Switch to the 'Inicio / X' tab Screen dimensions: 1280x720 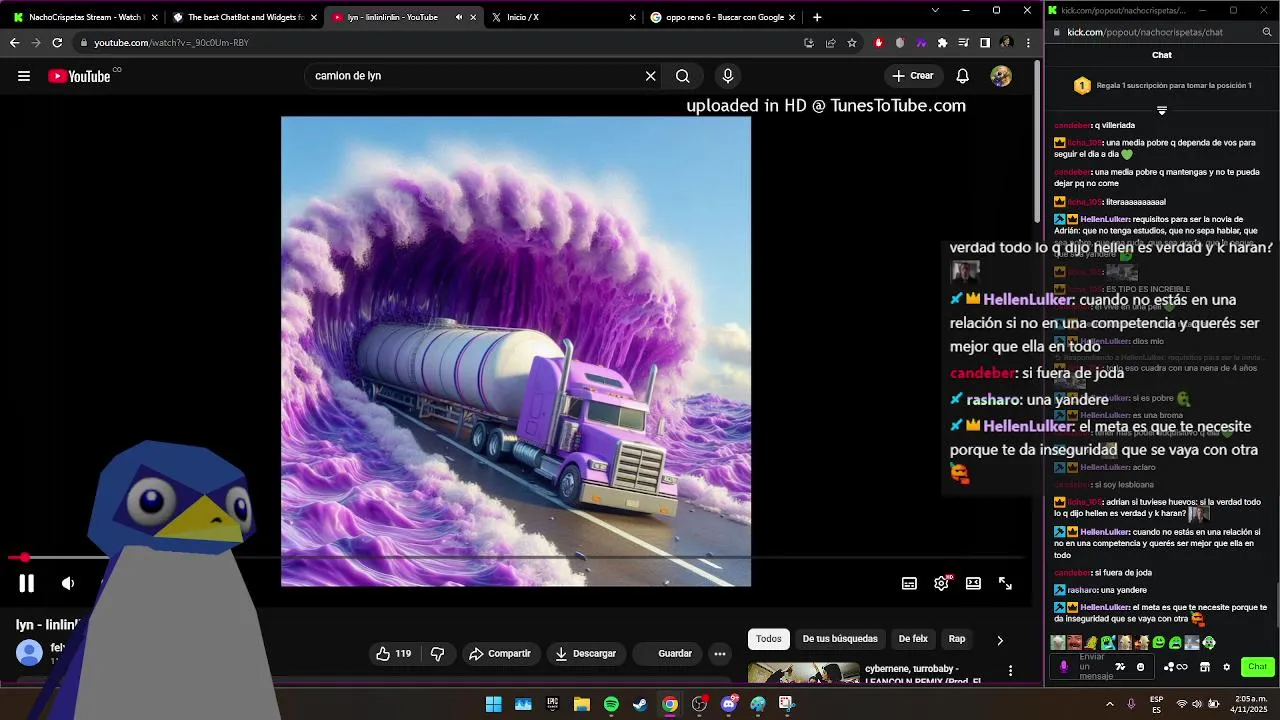coord(562,17)
